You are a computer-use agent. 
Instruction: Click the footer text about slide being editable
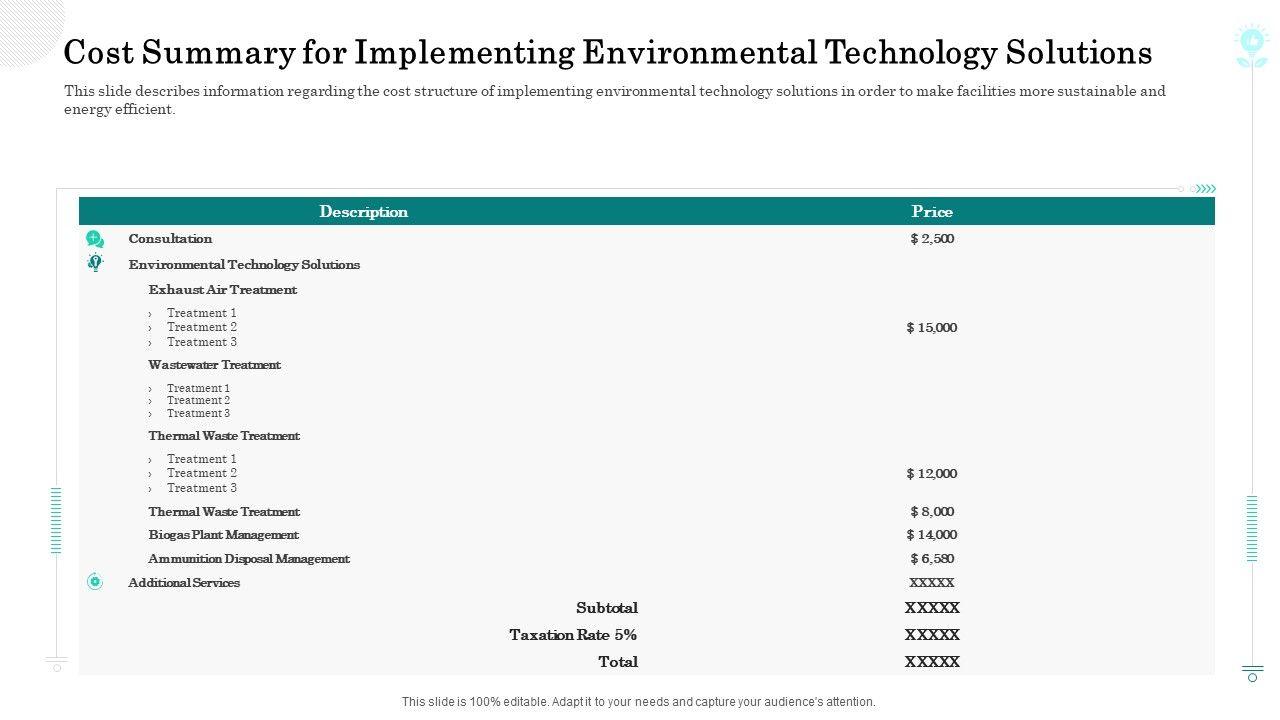pos(638,702)
